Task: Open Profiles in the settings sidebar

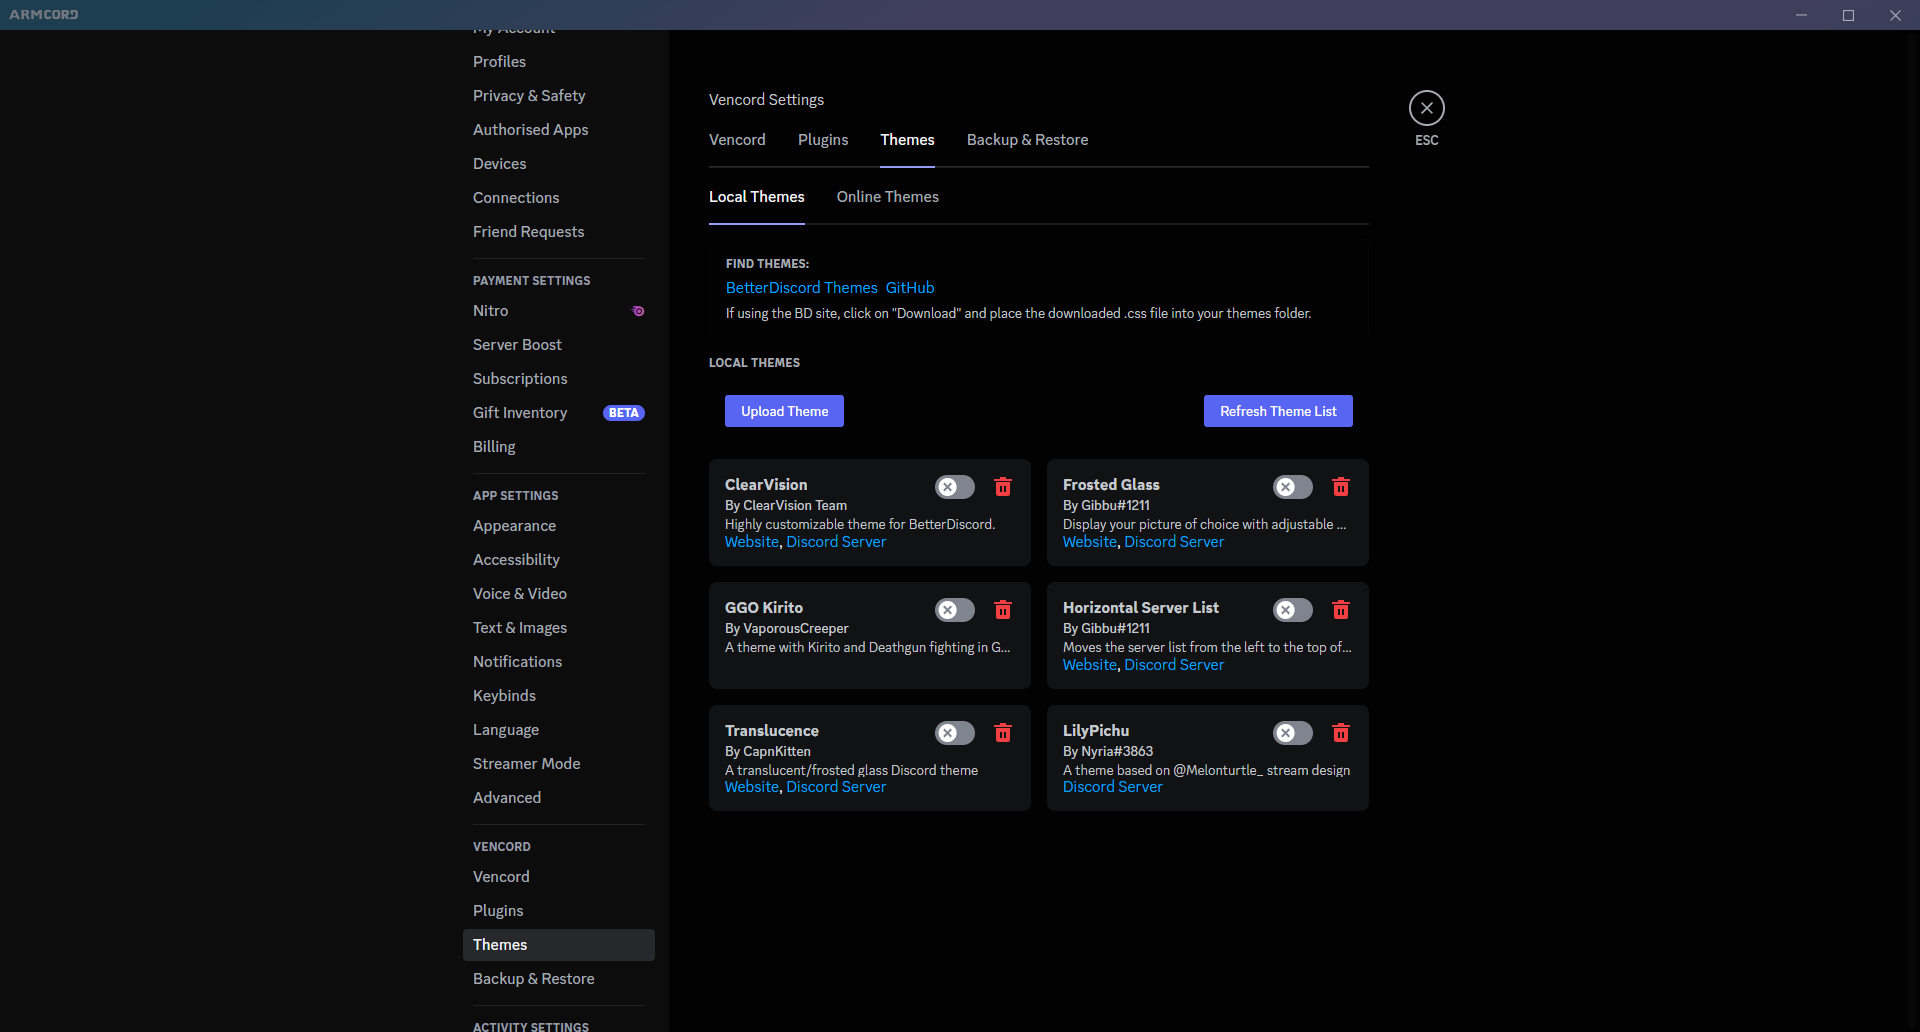Action: (559, 62)
